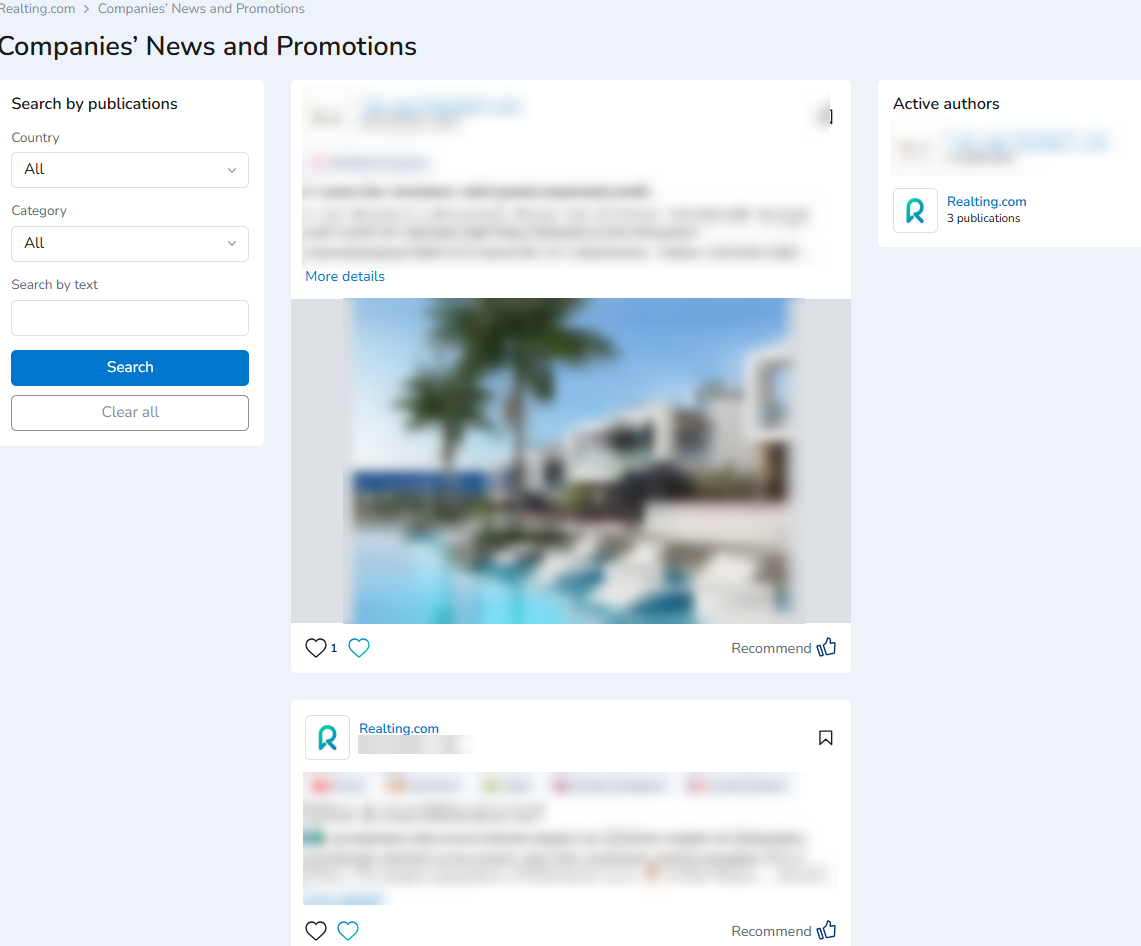
Task: Click the Clear all button
Action: click(x=130, y=413)
